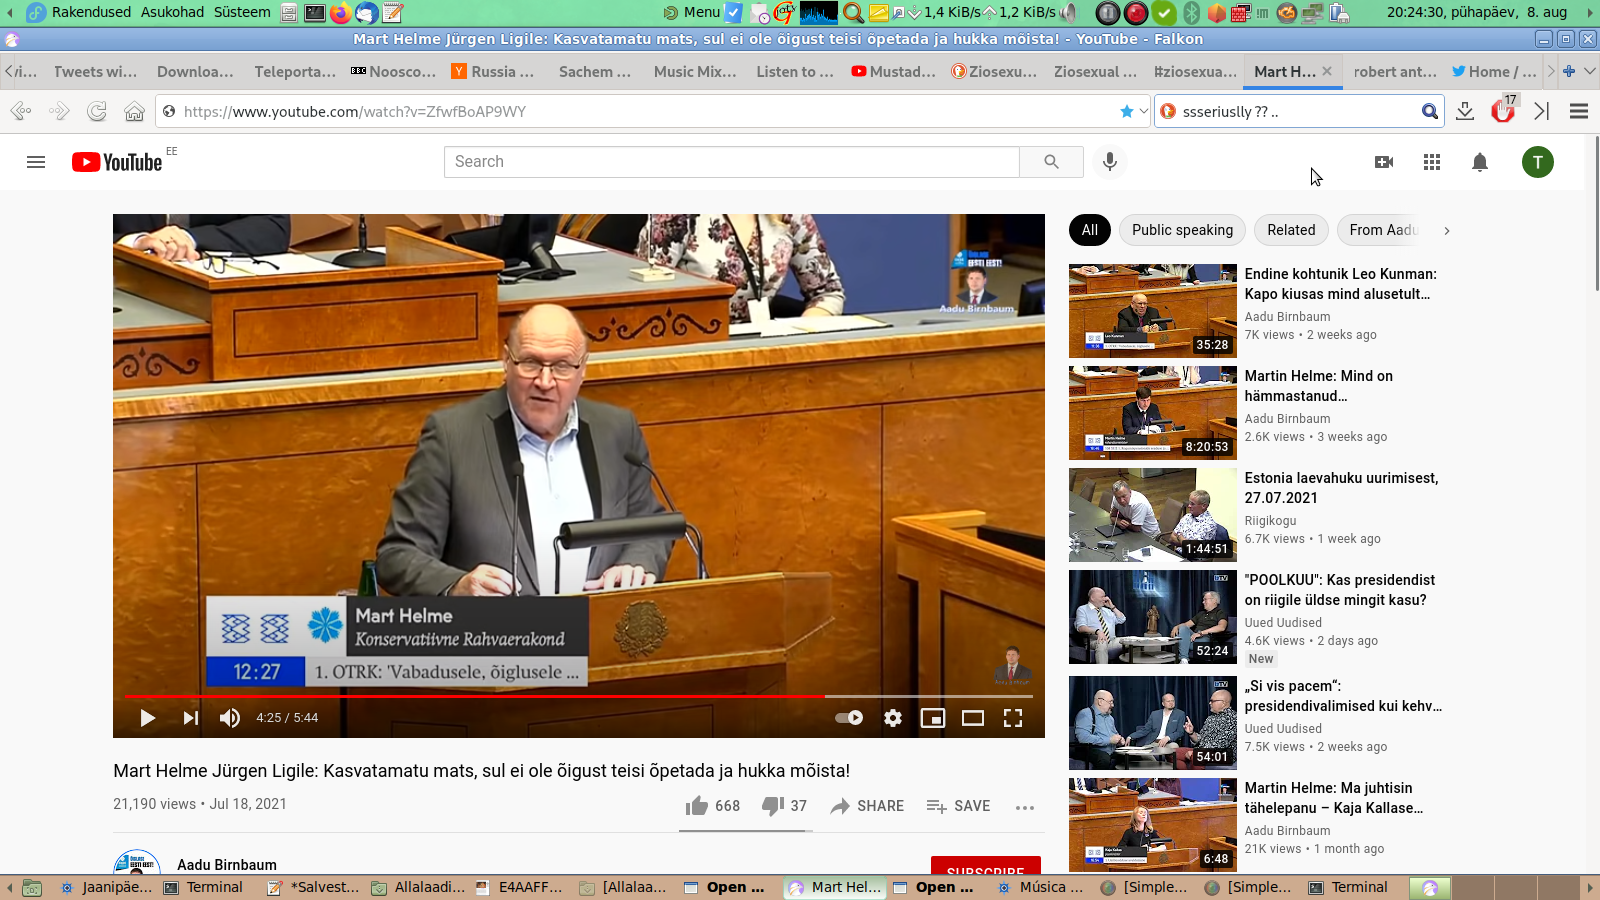Open the YouTube notifications bell
Screen dimensions: 1600x900
point(1480,162)
